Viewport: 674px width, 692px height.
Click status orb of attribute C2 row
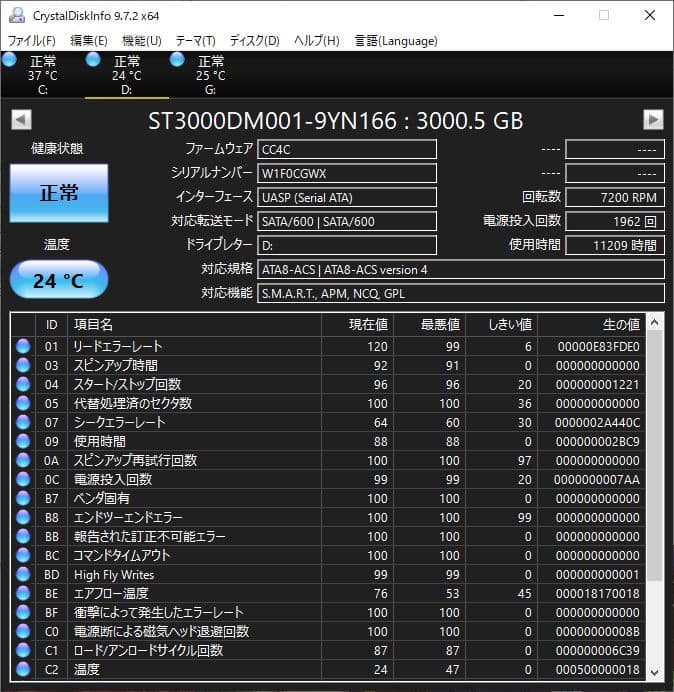tap(23, 669)
